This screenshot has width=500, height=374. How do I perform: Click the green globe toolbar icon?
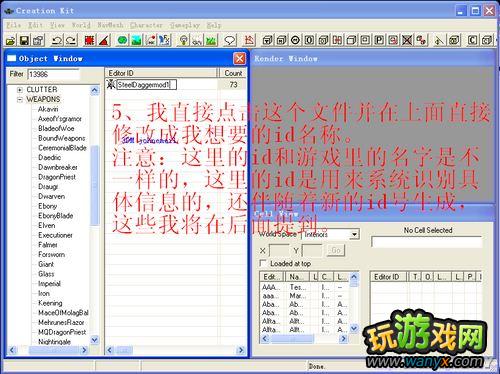(x=122, y=40)
